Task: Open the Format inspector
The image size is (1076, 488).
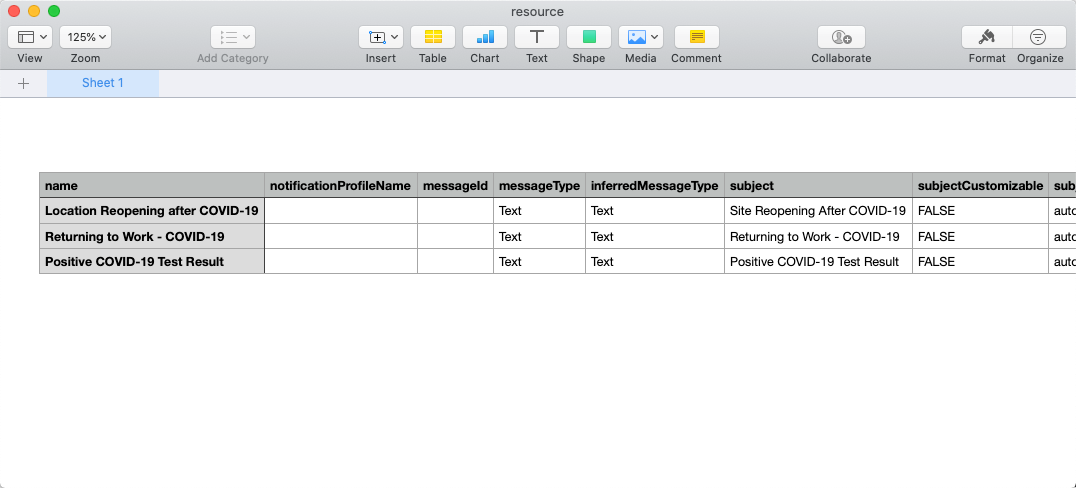Action: [x=987, y=37]
